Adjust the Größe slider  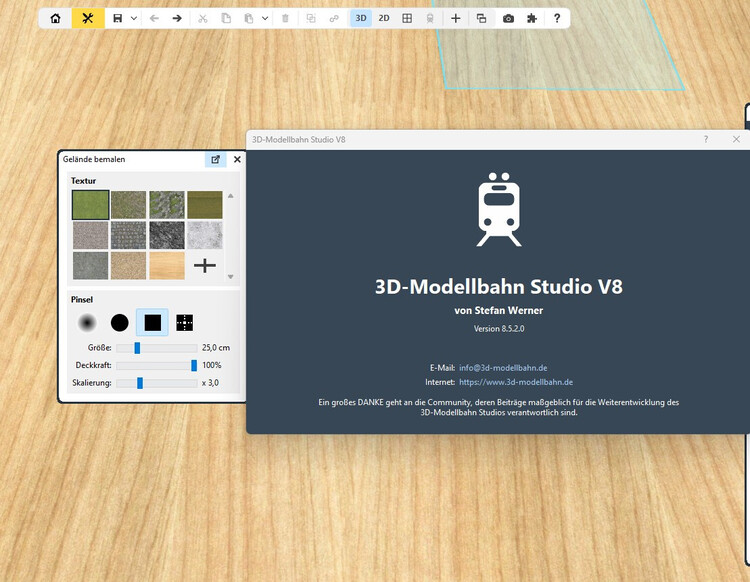(x=157, y=348)
